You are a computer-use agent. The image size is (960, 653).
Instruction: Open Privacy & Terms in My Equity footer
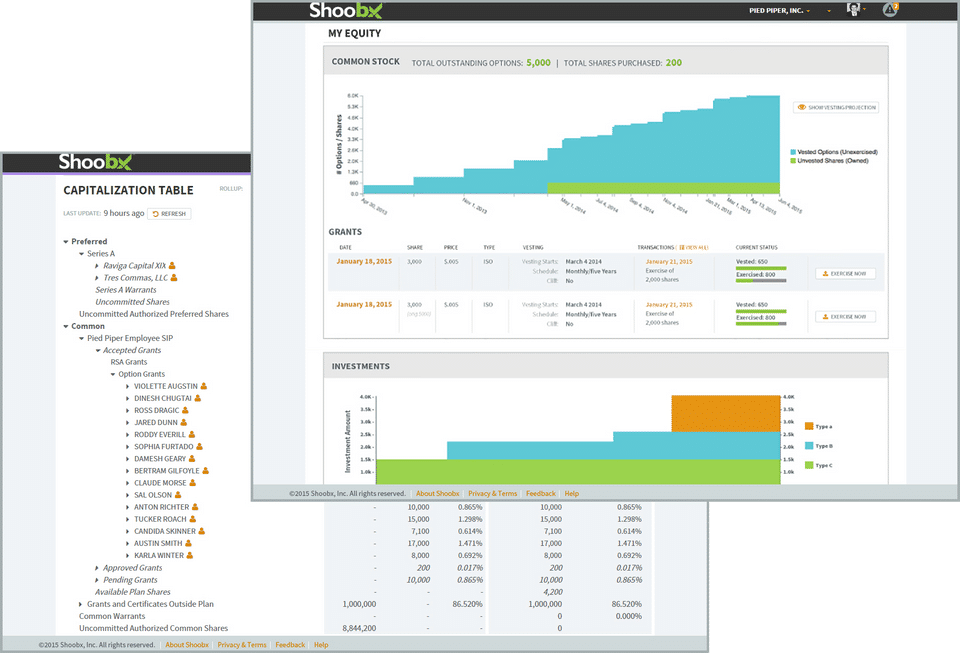[x=492, y=493]
